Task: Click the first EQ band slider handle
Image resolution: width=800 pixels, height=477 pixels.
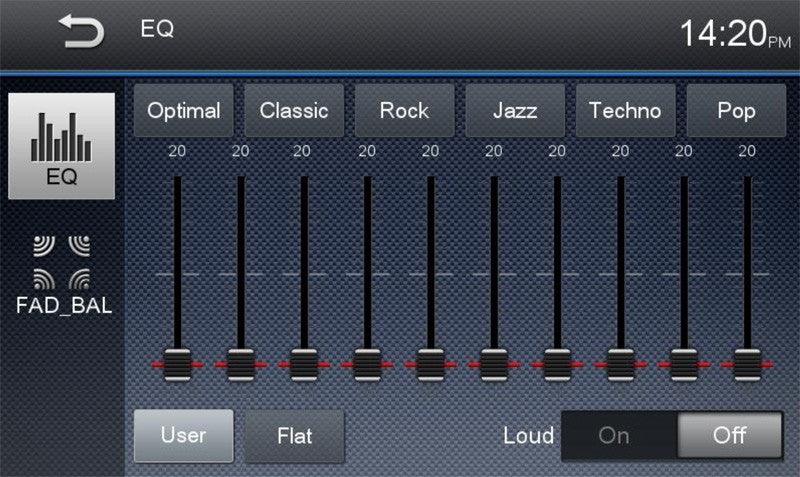Action: 177,365
